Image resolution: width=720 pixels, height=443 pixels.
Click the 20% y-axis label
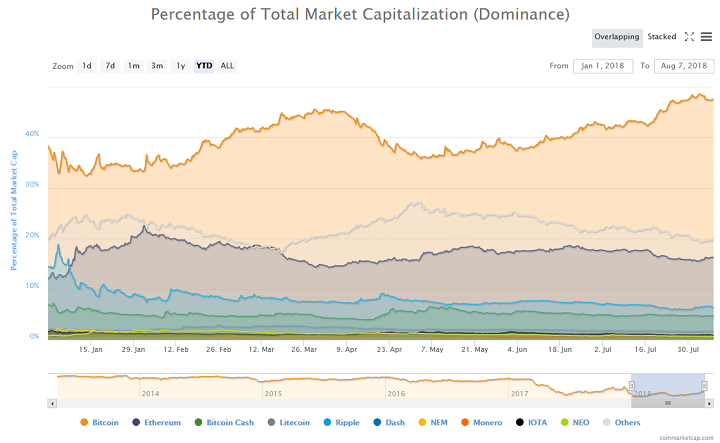32,235
